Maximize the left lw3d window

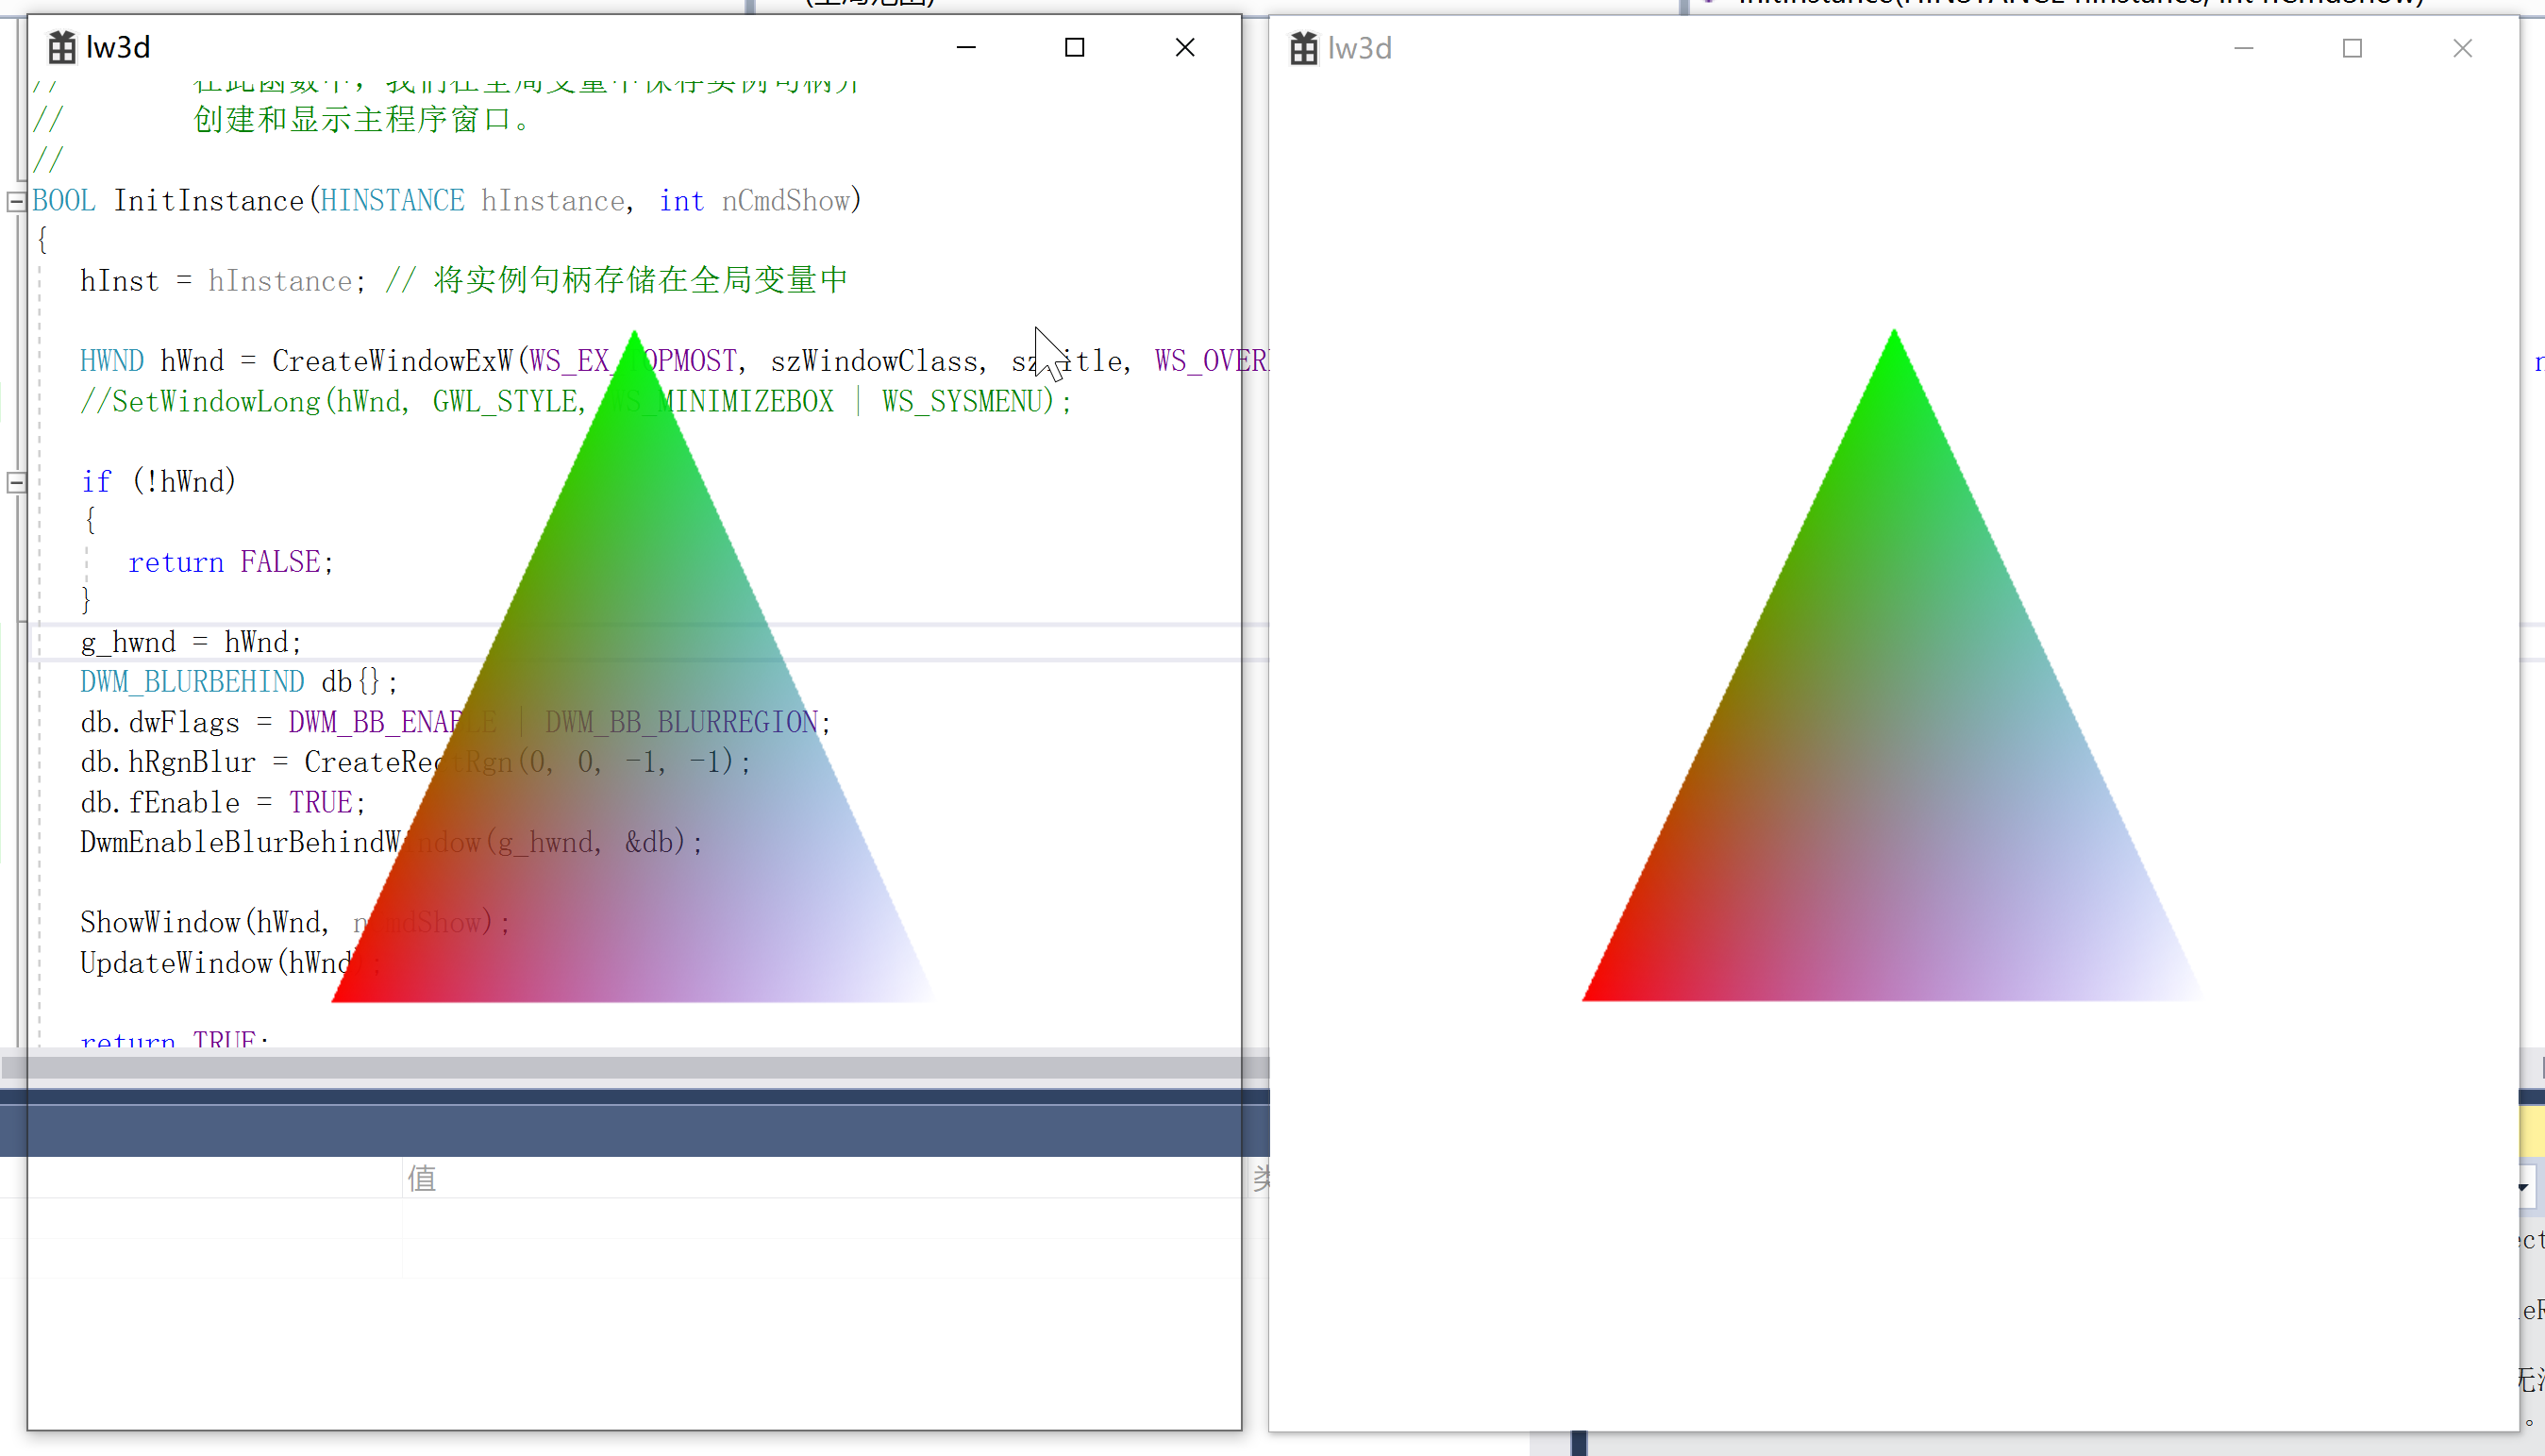1074,47
